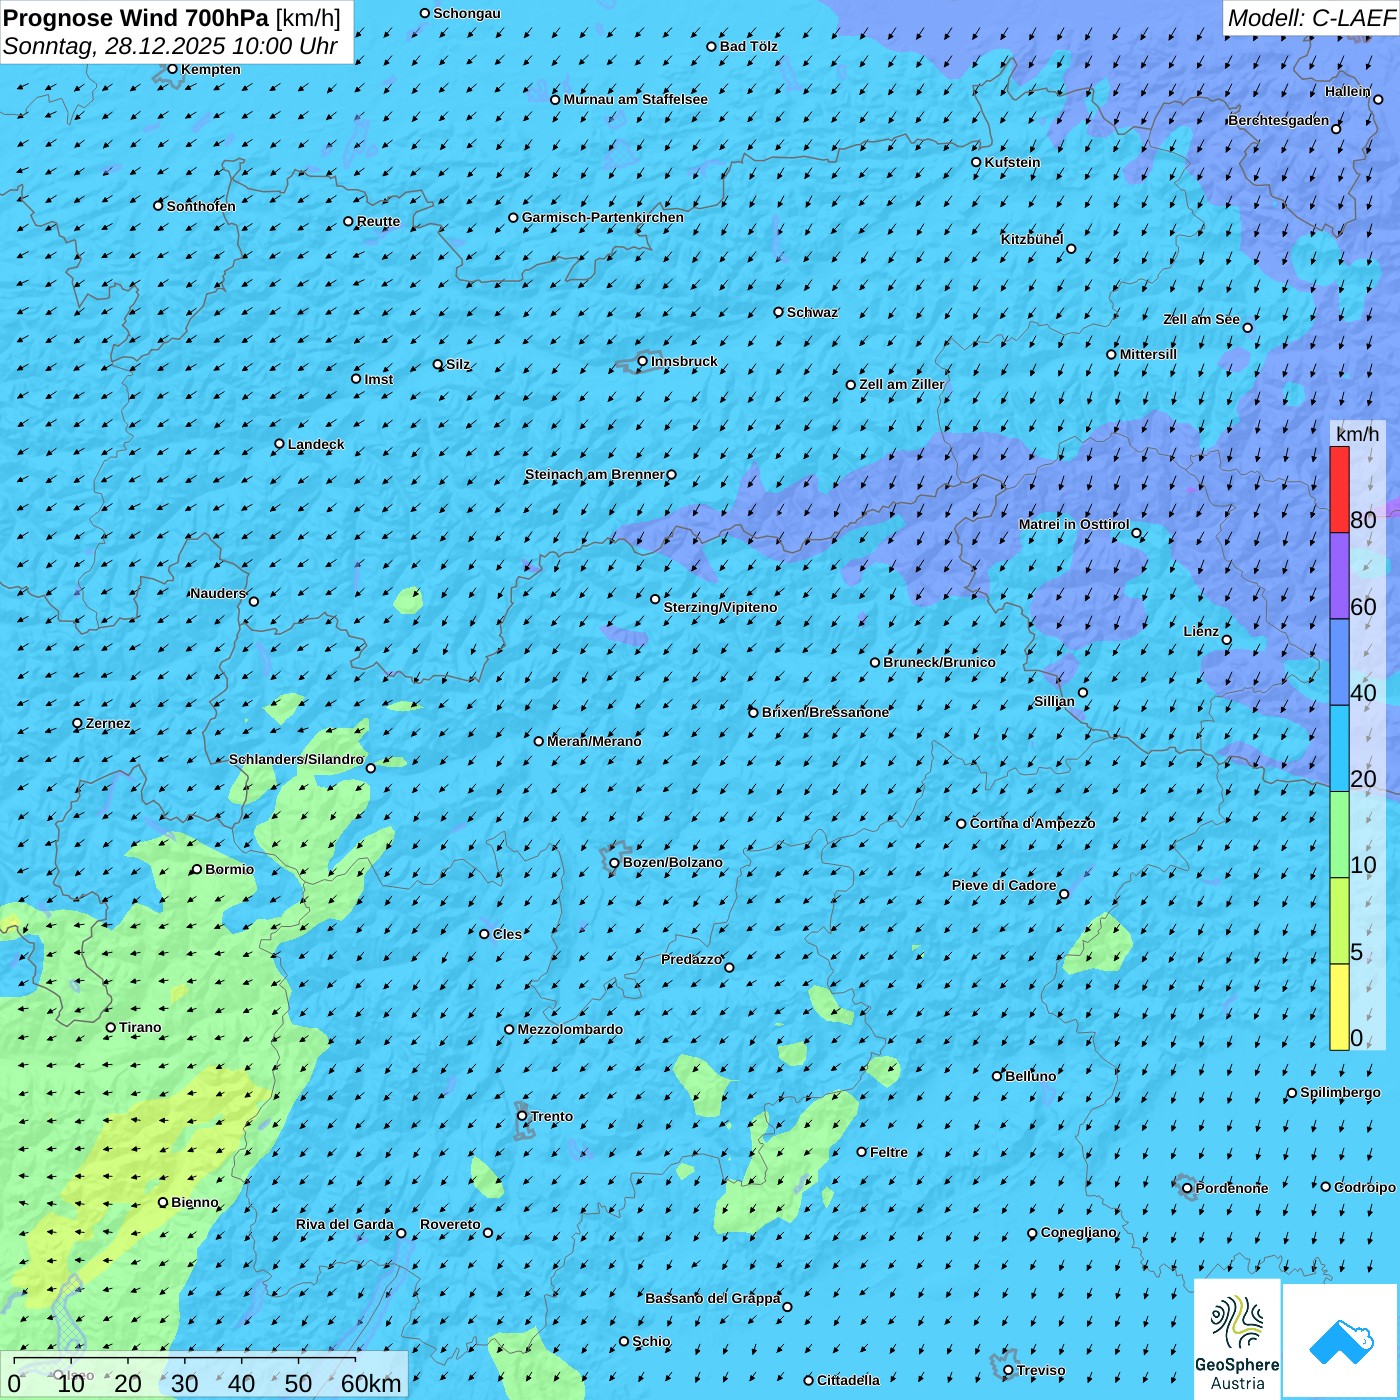The width and height of the screenshot is (1400, 1400).
Task: Click the Zell am See dot
Action: [1248, 327]
